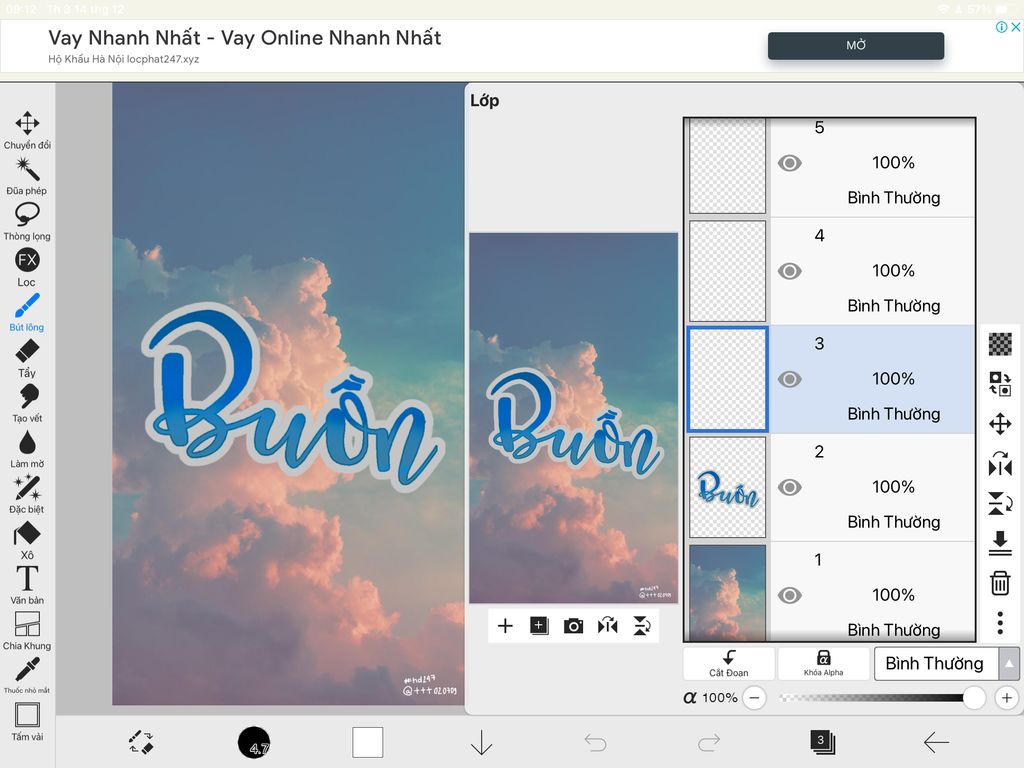The width and height of the screenshot is (1024, 768).
Task: Select the Tẩy eraser tool
Action: (x=27, y=359)
